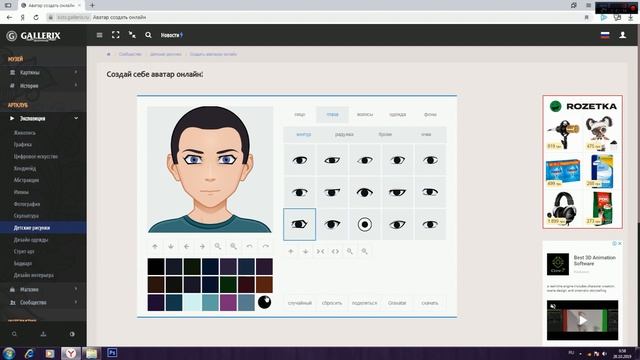Open the hamburger menu in top bar
The width and height of the screenshot is (640, 360).
point(100,35)
